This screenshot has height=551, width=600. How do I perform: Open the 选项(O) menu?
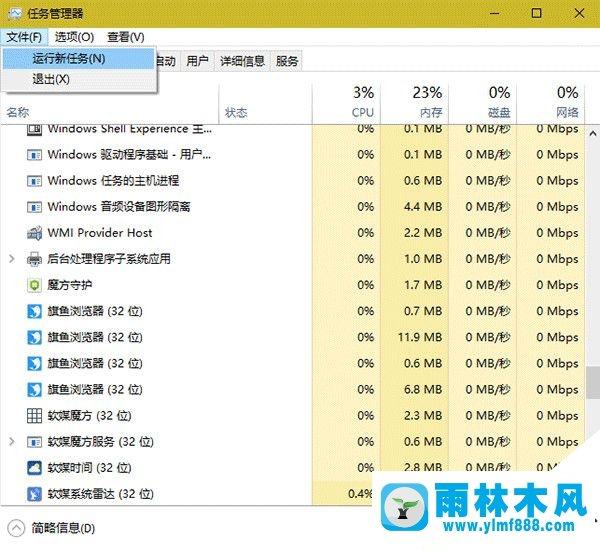coord(74,37)
